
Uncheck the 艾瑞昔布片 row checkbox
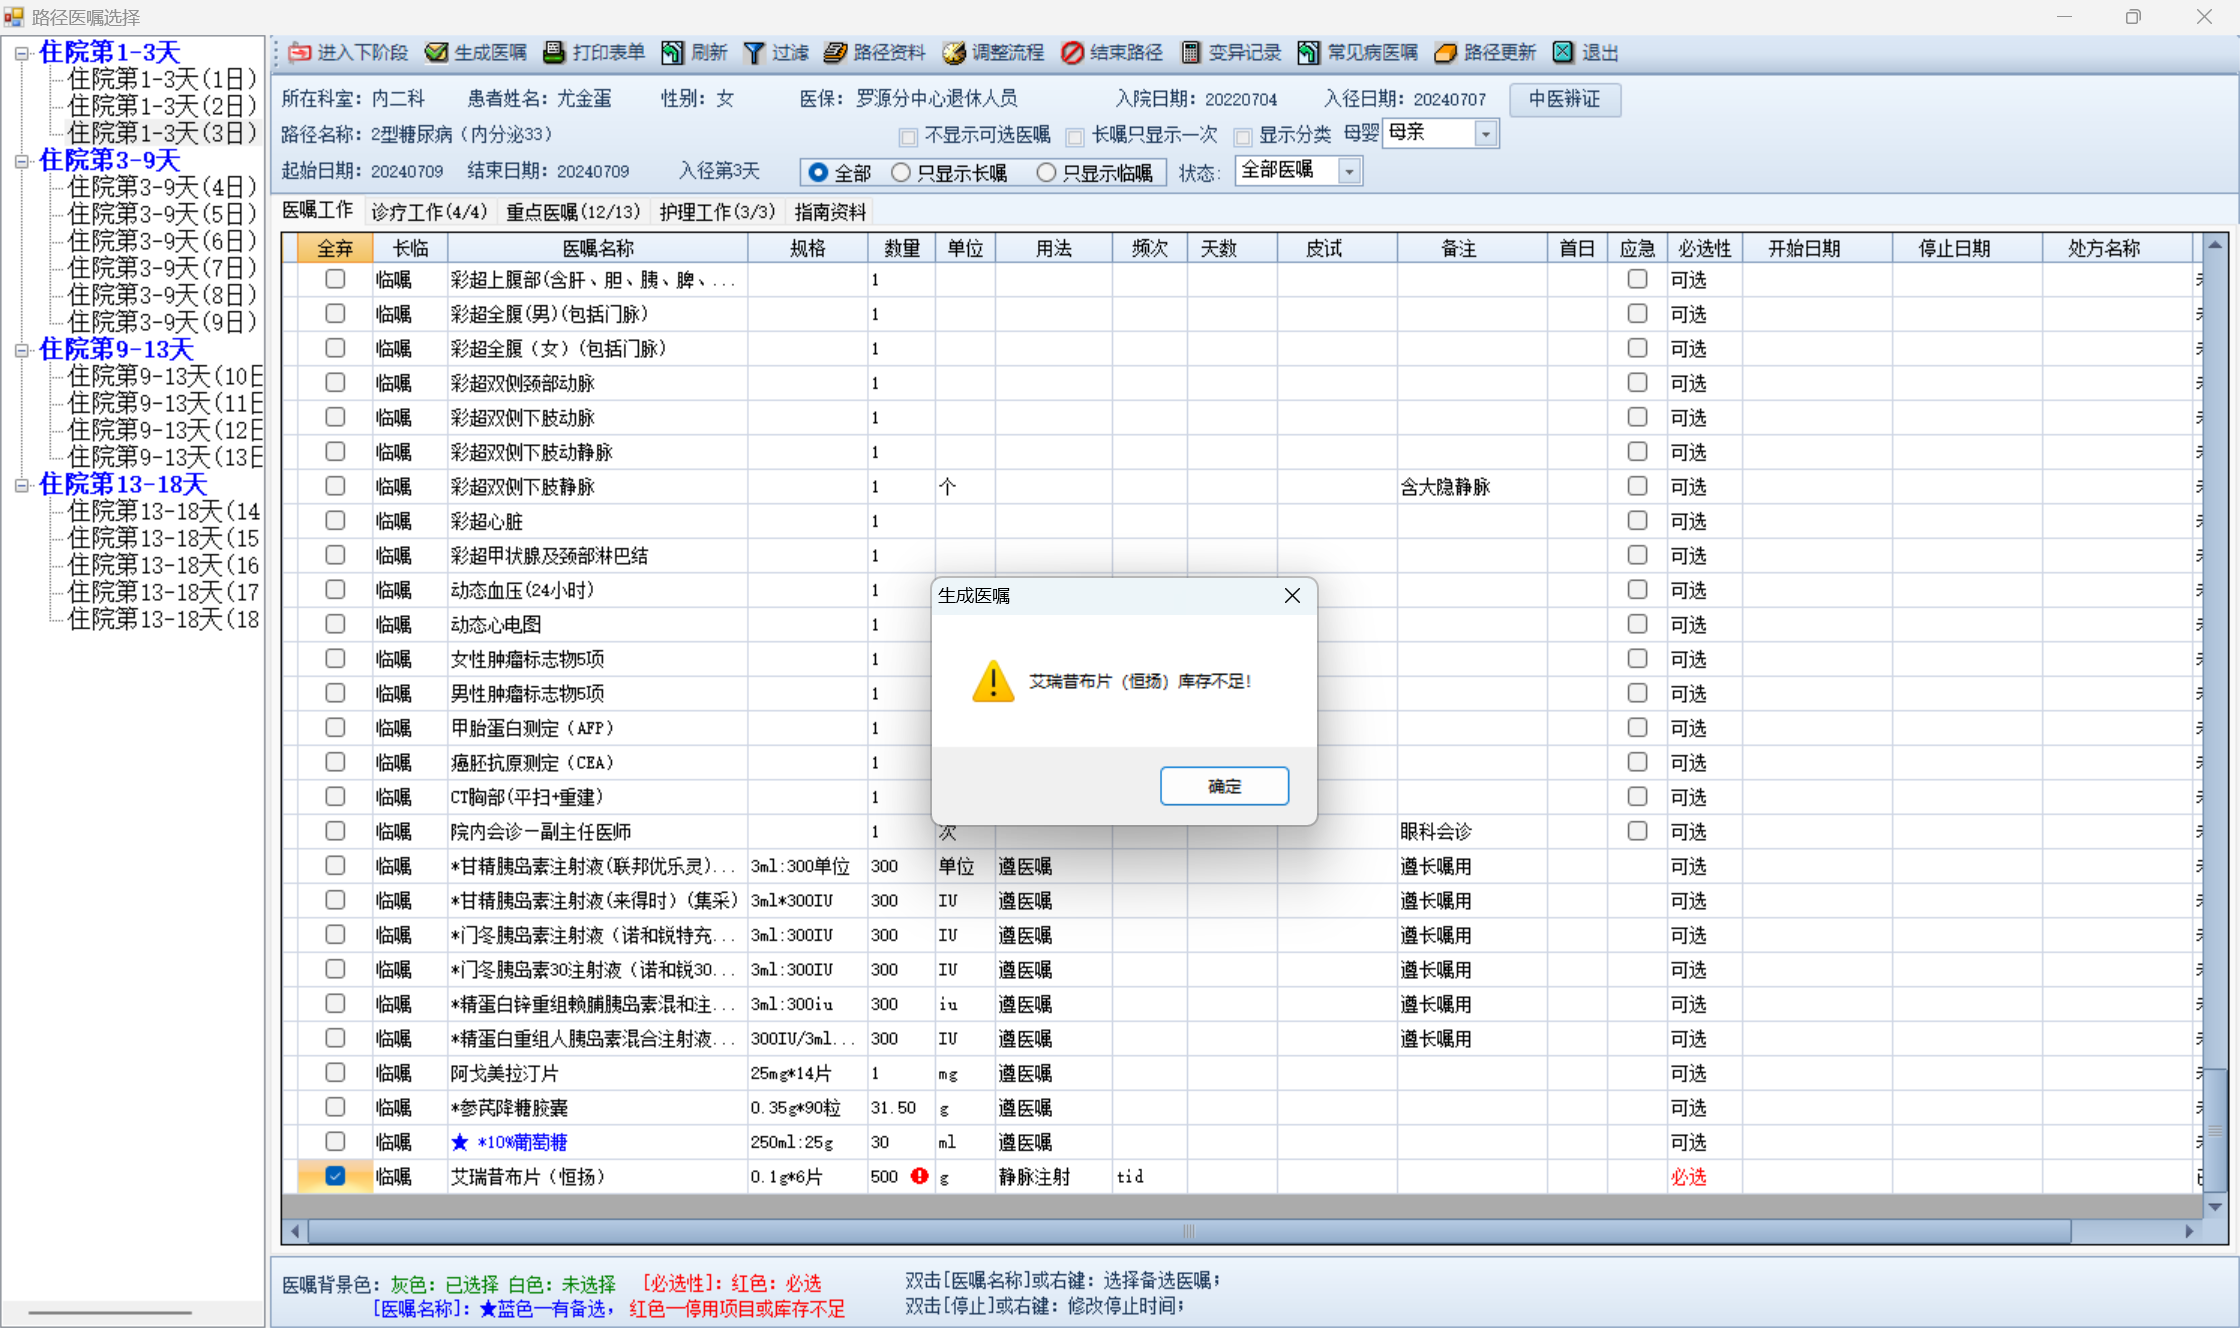[x=335, y=1176]
